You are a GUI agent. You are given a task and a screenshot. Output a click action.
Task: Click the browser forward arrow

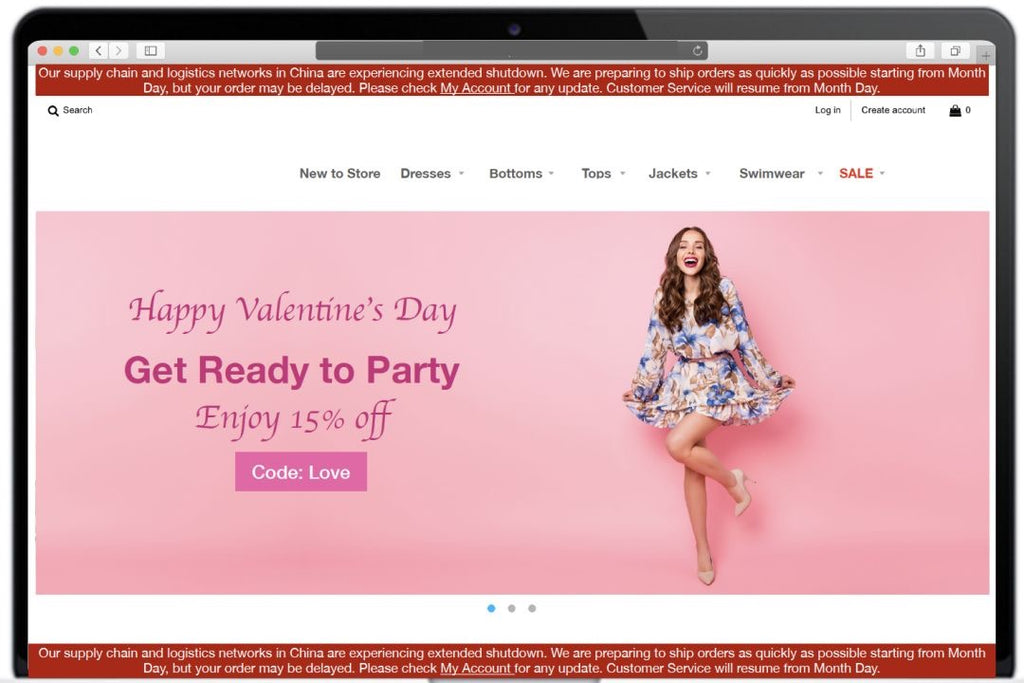119,50
